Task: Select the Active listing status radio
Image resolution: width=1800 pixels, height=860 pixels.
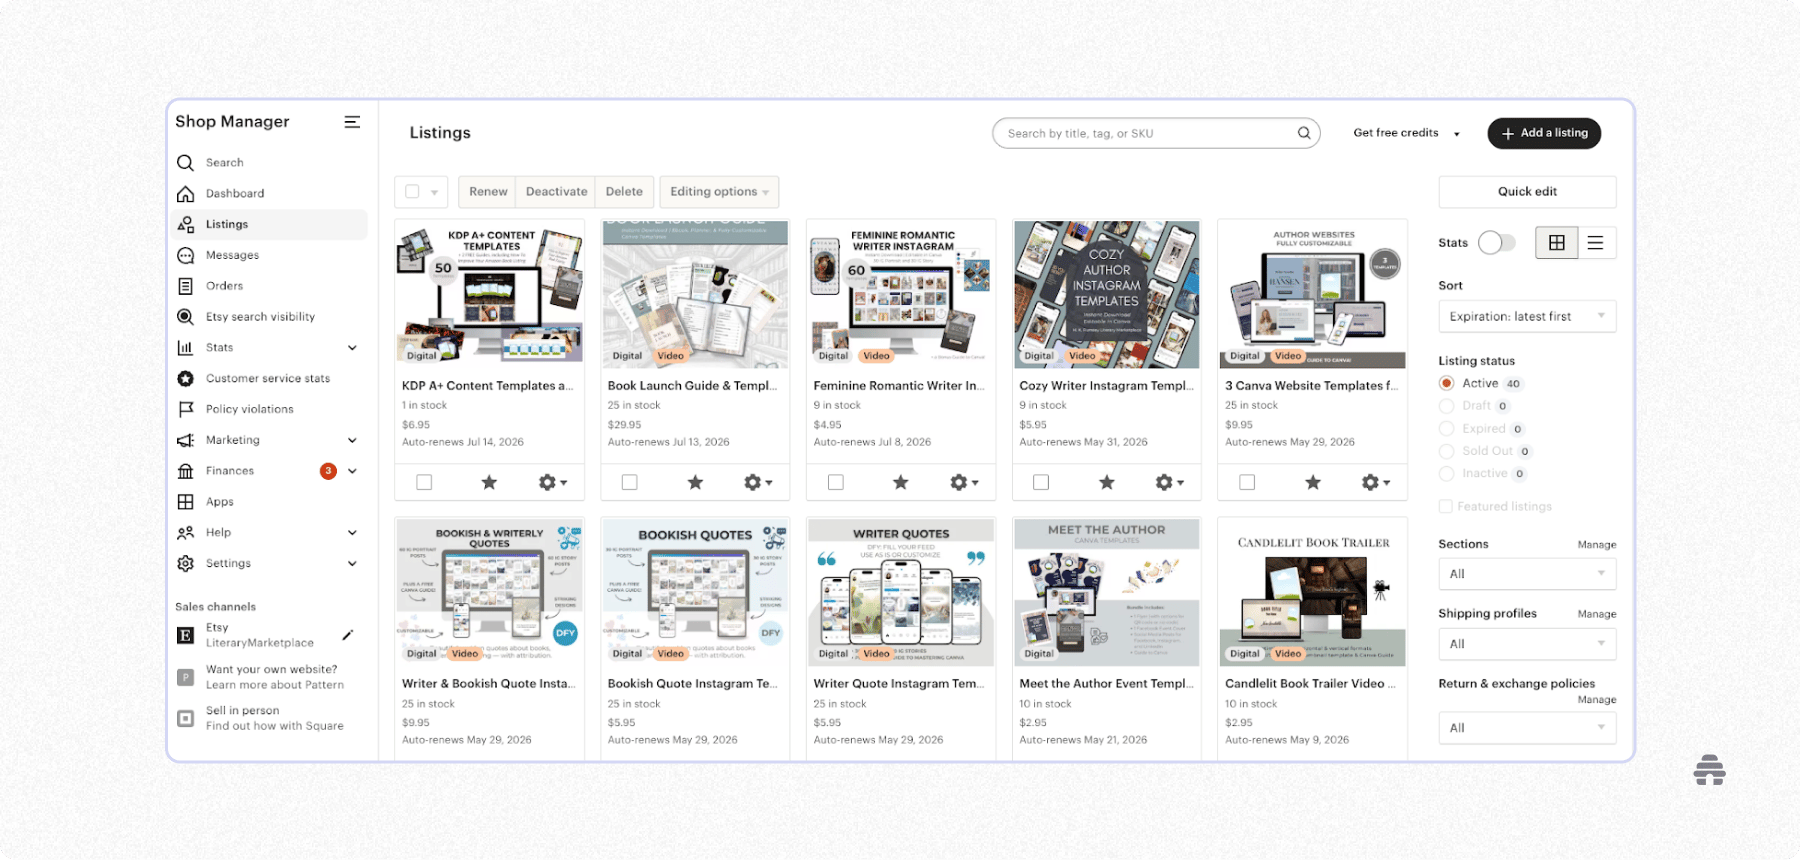Action: (1446, 383)
